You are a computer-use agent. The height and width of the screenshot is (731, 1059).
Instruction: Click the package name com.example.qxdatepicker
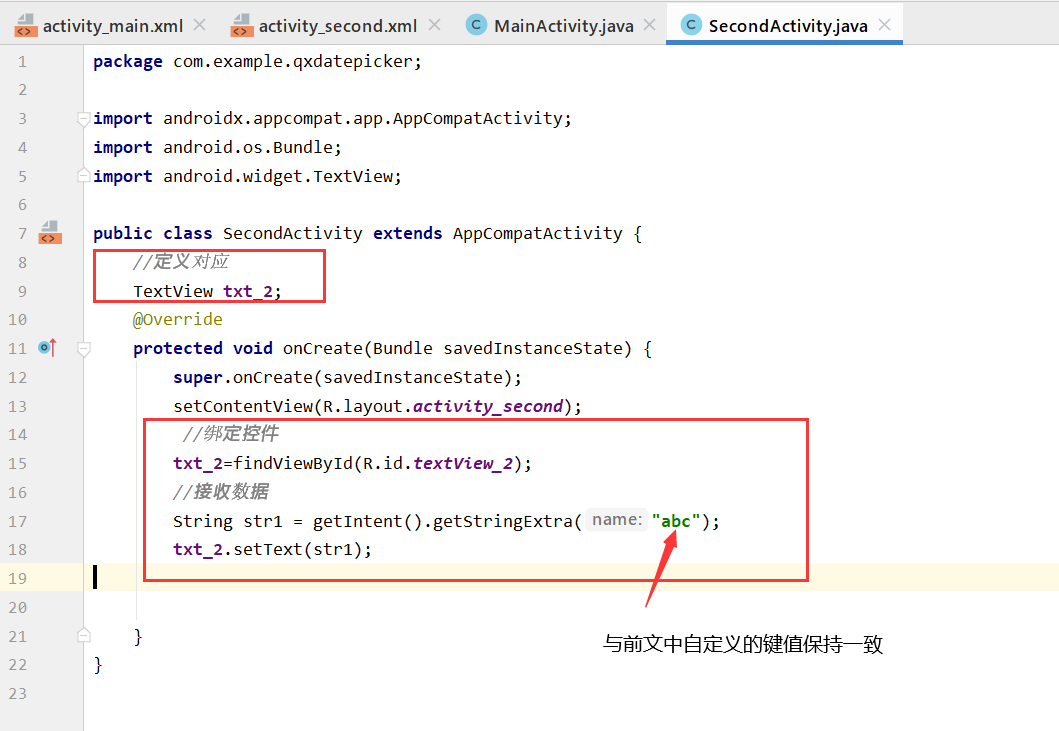[293, 61]
